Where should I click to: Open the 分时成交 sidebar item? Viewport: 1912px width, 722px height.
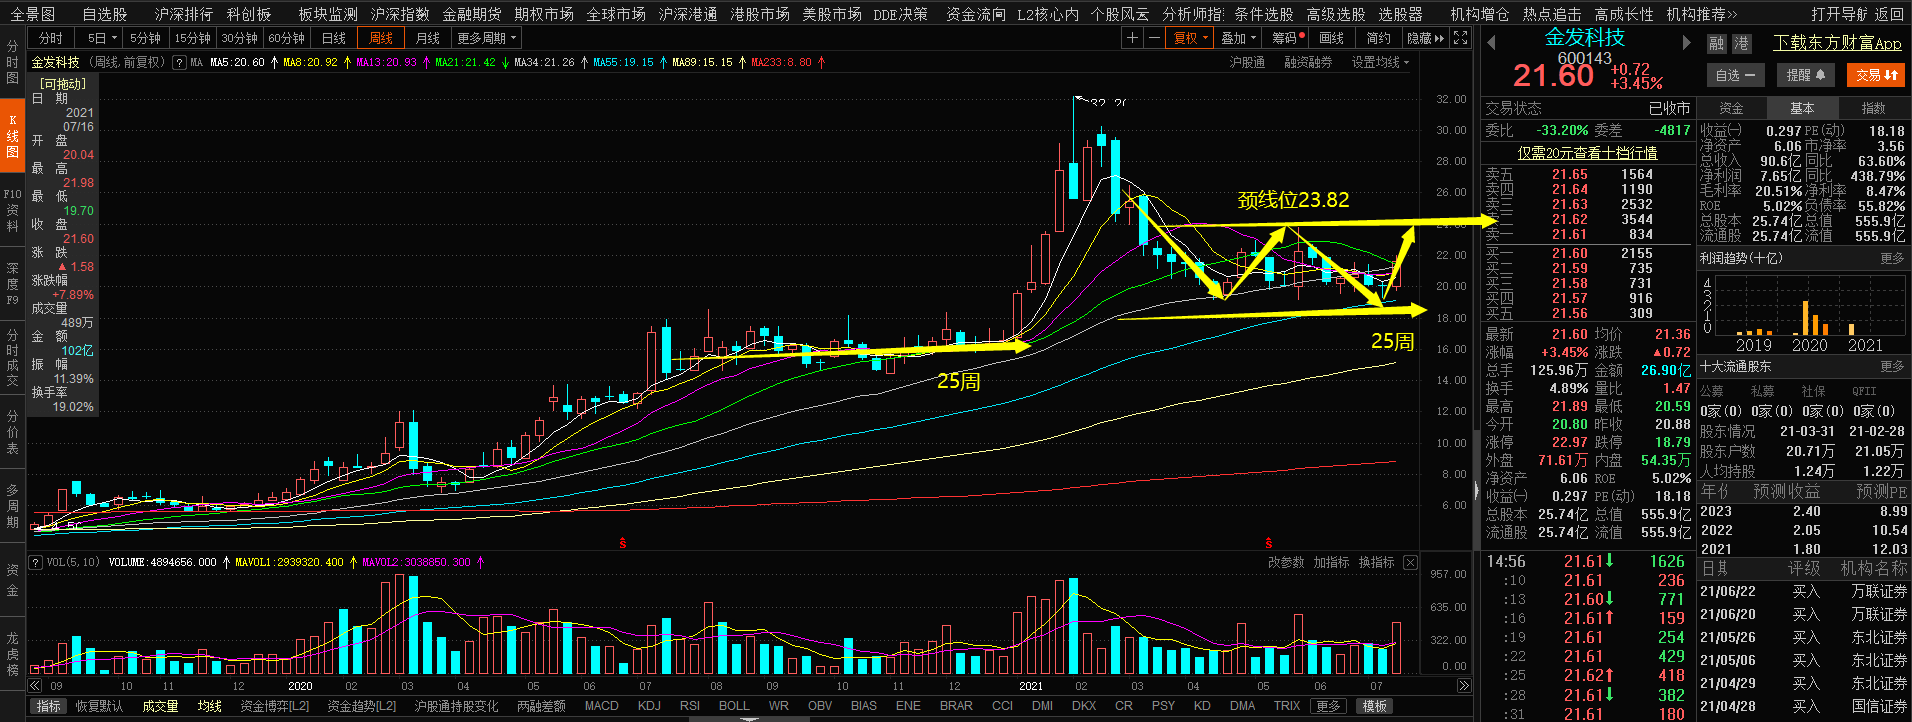pos(12,357)
